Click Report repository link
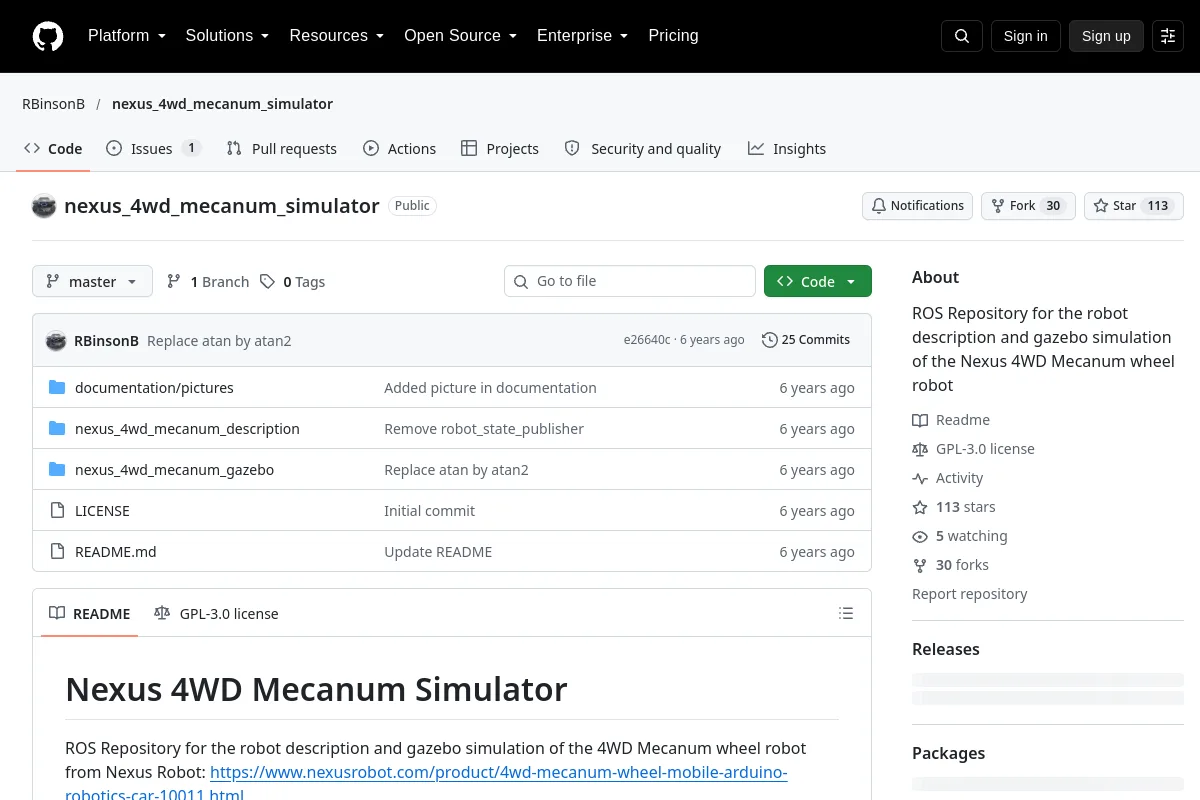Screen dimensions: 1200x800 969,594
